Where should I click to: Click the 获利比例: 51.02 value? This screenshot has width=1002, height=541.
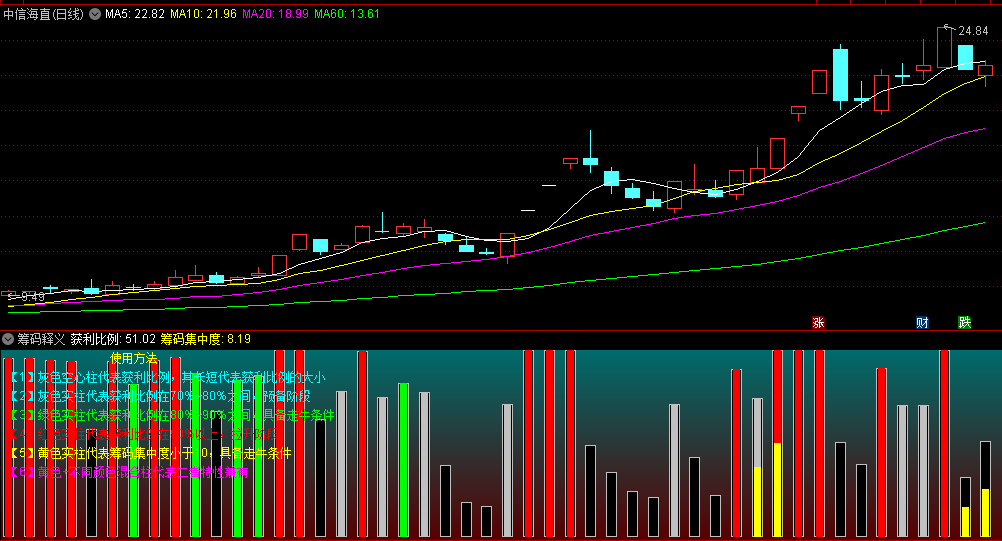click(113, 339)
